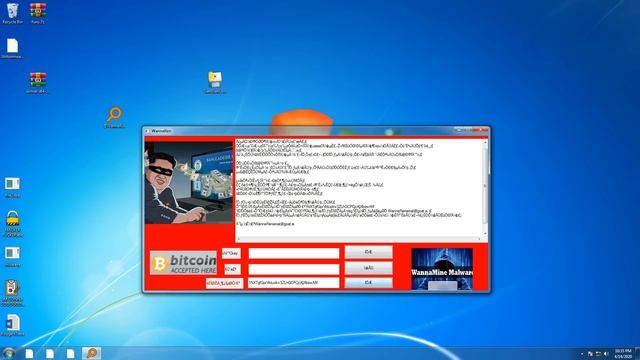Select the green window icon below the padlock
This screenshot has width=640, height=360.
point(12,256)
